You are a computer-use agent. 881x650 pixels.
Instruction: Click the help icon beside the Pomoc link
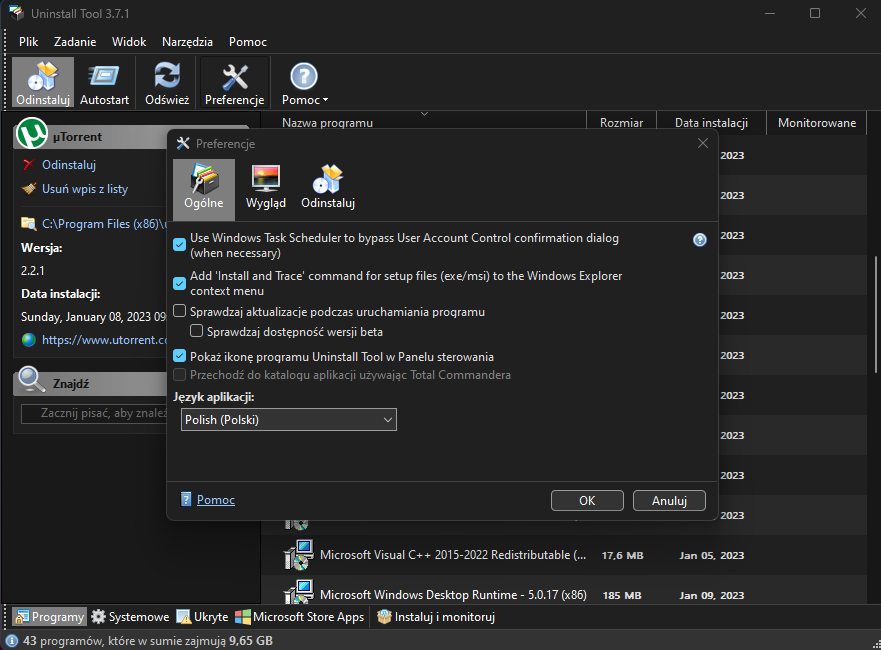(x=186, y=499)
